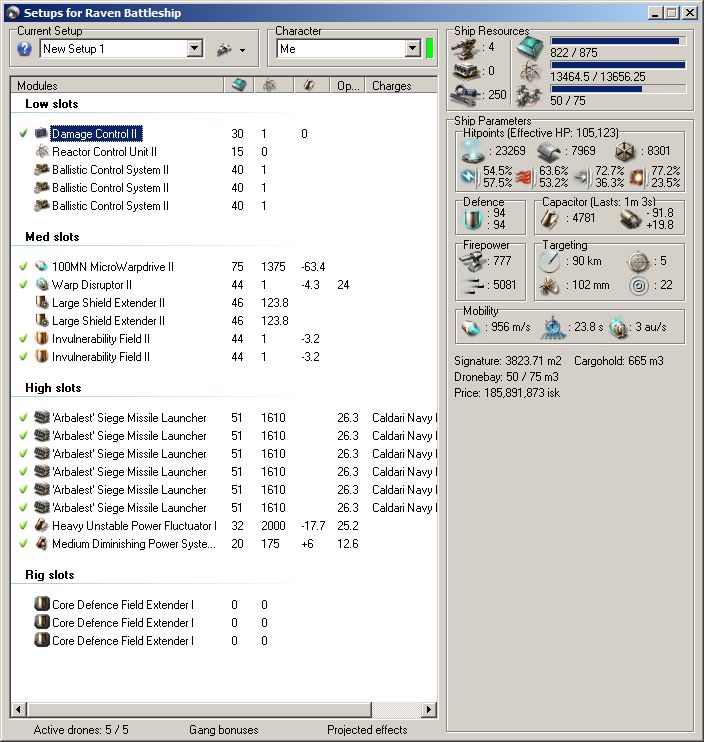Click the max velocity icon showing 956 m/s
Viewport: 704px width, 742px height.
click(x=470, y=327)
